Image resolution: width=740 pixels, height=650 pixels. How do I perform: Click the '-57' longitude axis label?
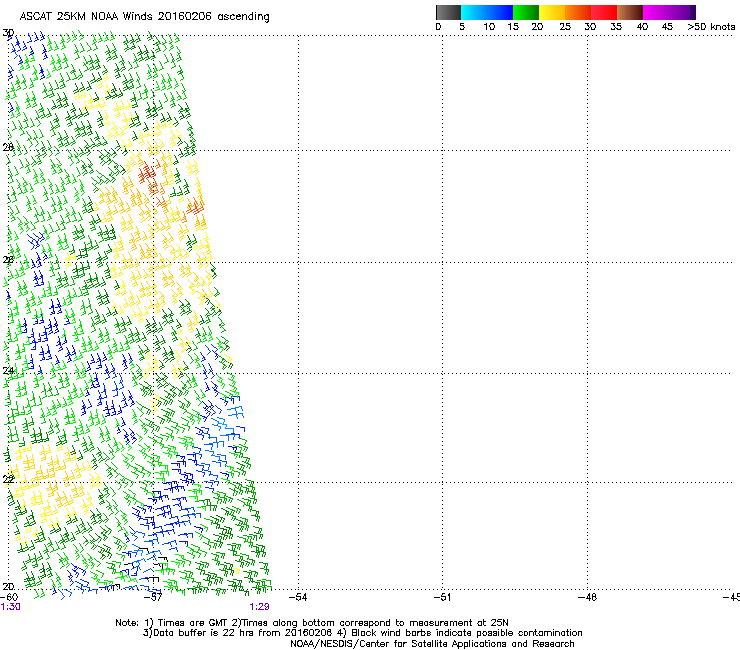pyautogui.click(x=153, y=597)
